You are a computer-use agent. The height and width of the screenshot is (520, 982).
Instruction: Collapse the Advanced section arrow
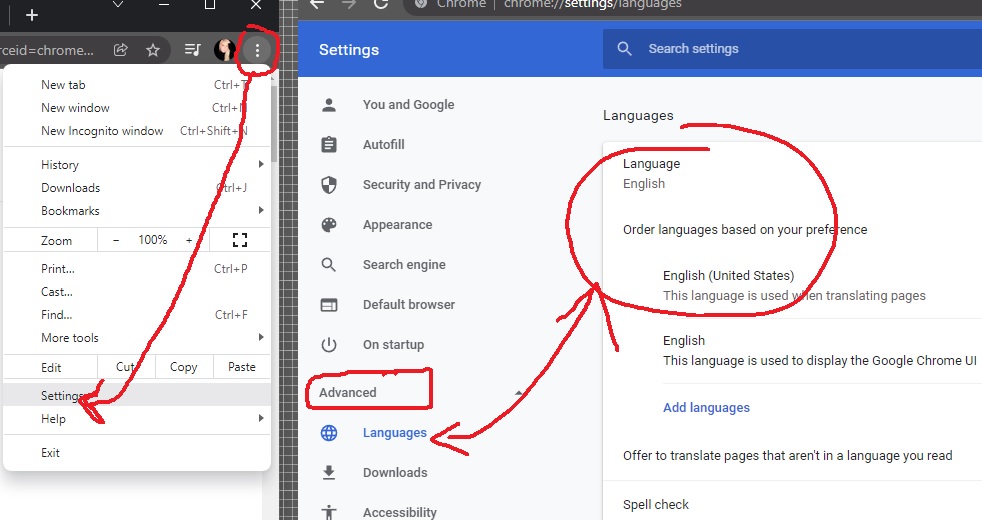pos(519,393)
